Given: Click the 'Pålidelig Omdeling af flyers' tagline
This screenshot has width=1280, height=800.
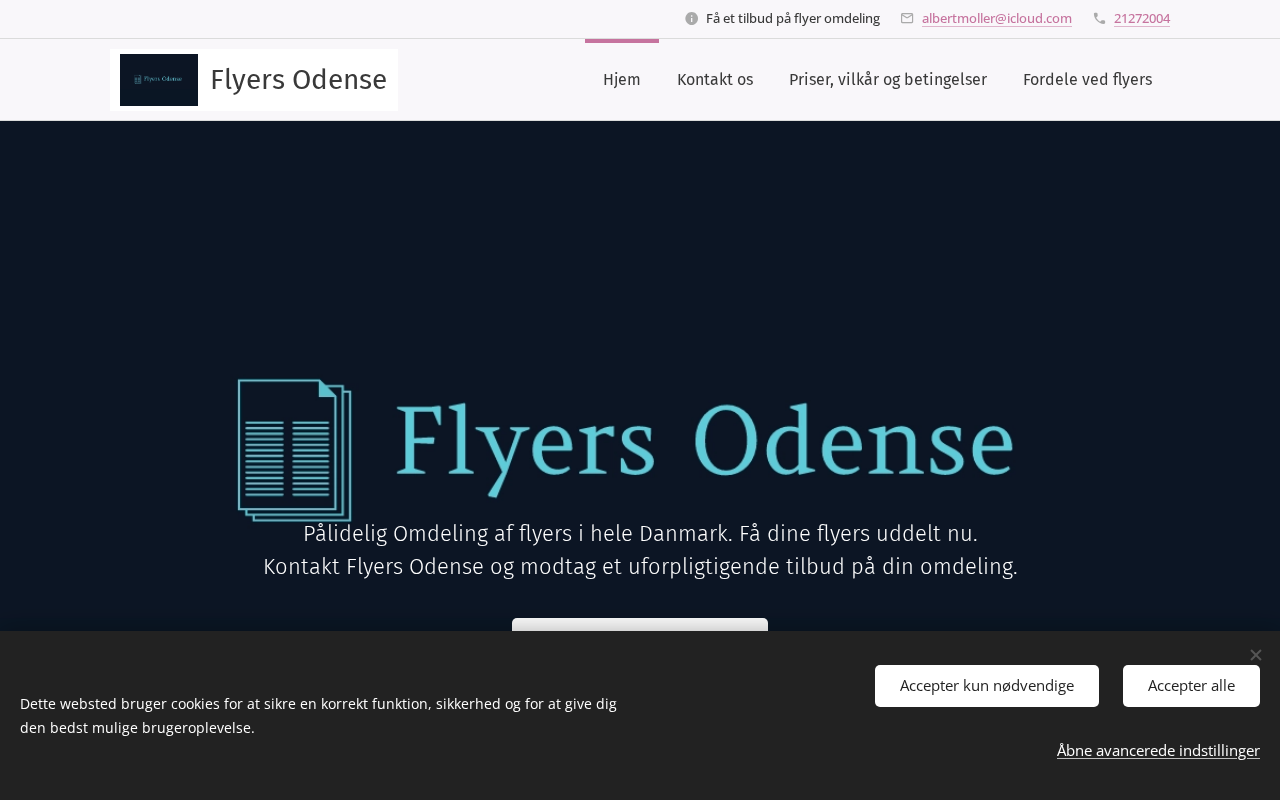Looking at the screenshot, I should click(640, 534).
